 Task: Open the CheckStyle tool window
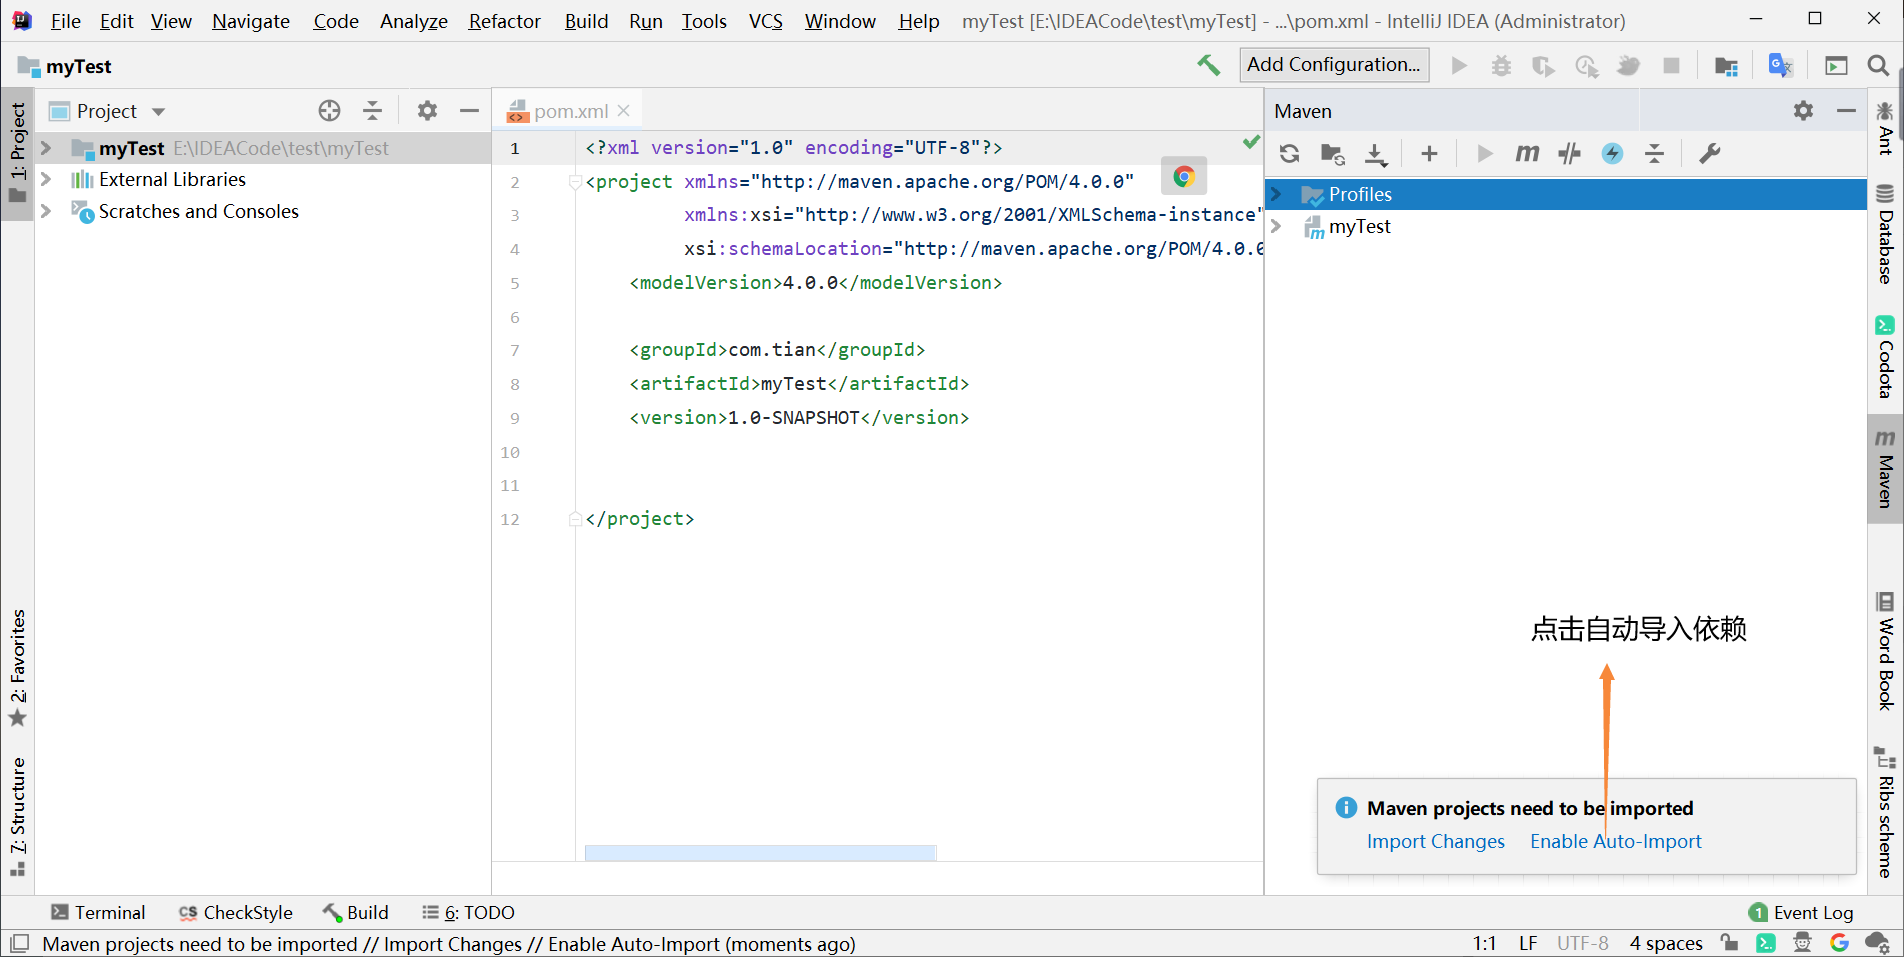pos(236,913)
